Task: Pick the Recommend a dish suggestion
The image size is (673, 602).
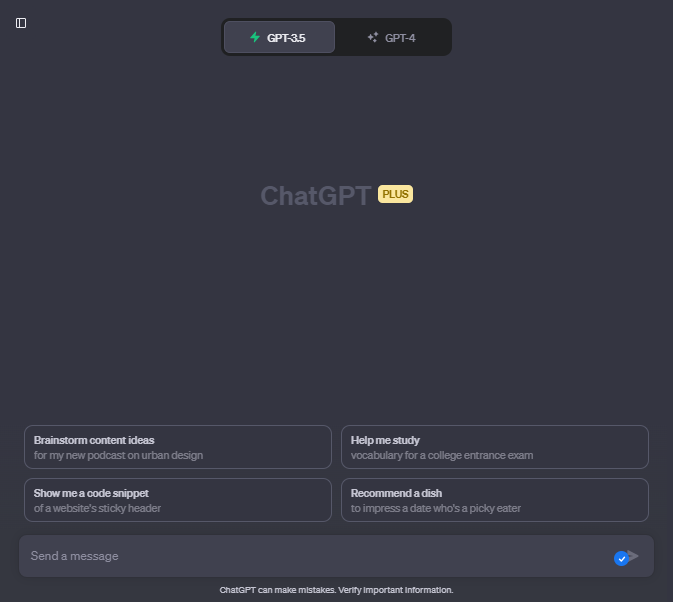Action: click(494, 500)
